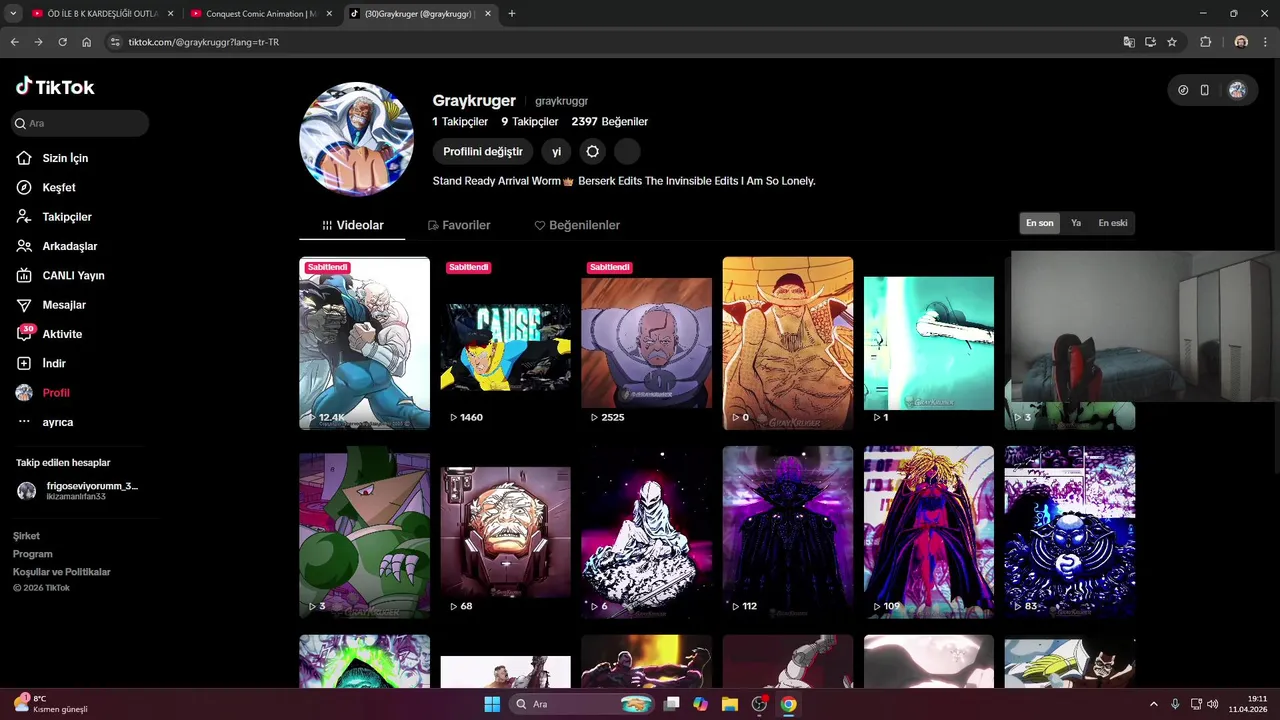Image resolution: width=1280 pixels, height=720 pixels.
Task: Open the video with 1 view
Action: point(929,343)
